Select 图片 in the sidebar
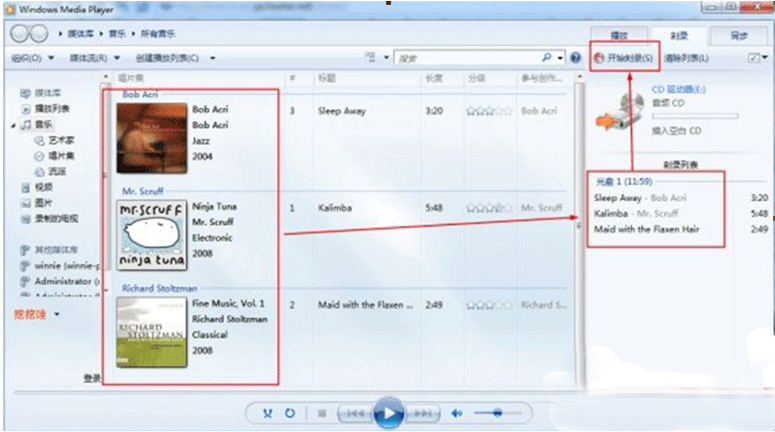The width and height of the screenshot is (775, 432). [x=43, y=203]
